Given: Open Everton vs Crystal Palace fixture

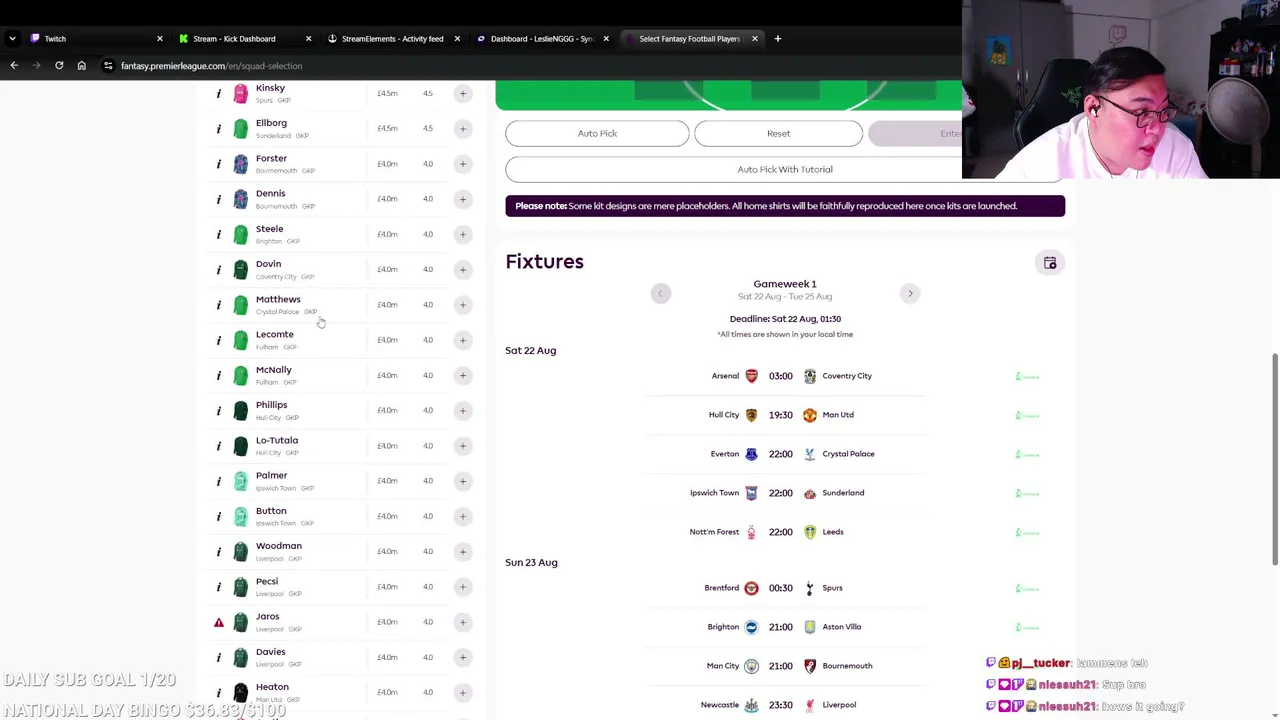Looking at the screenshot, I should [x=785, y=454].
